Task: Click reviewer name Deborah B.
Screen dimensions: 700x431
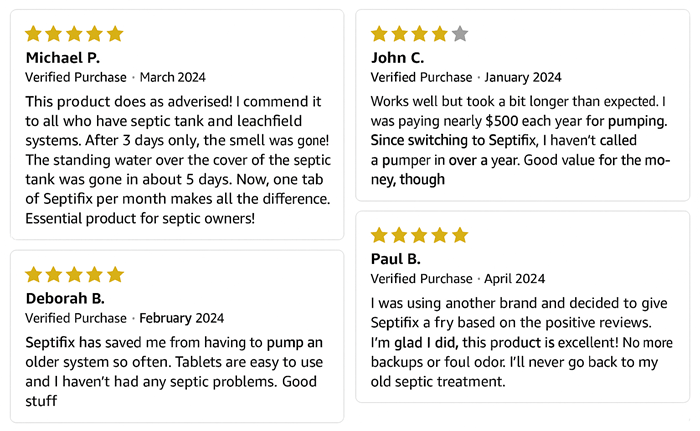Action: click(65, 298)
